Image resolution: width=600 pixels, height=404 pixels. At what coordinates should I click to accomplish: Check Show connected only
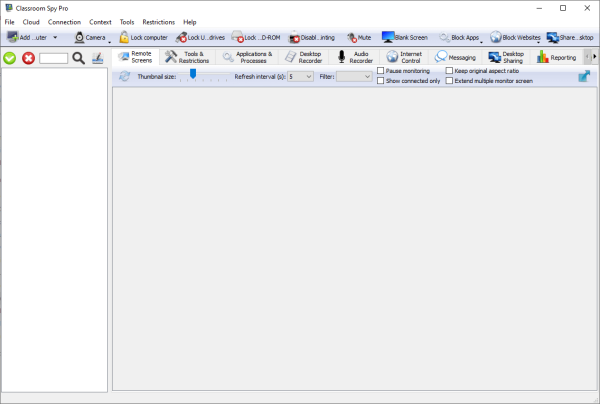click(381, 81)
